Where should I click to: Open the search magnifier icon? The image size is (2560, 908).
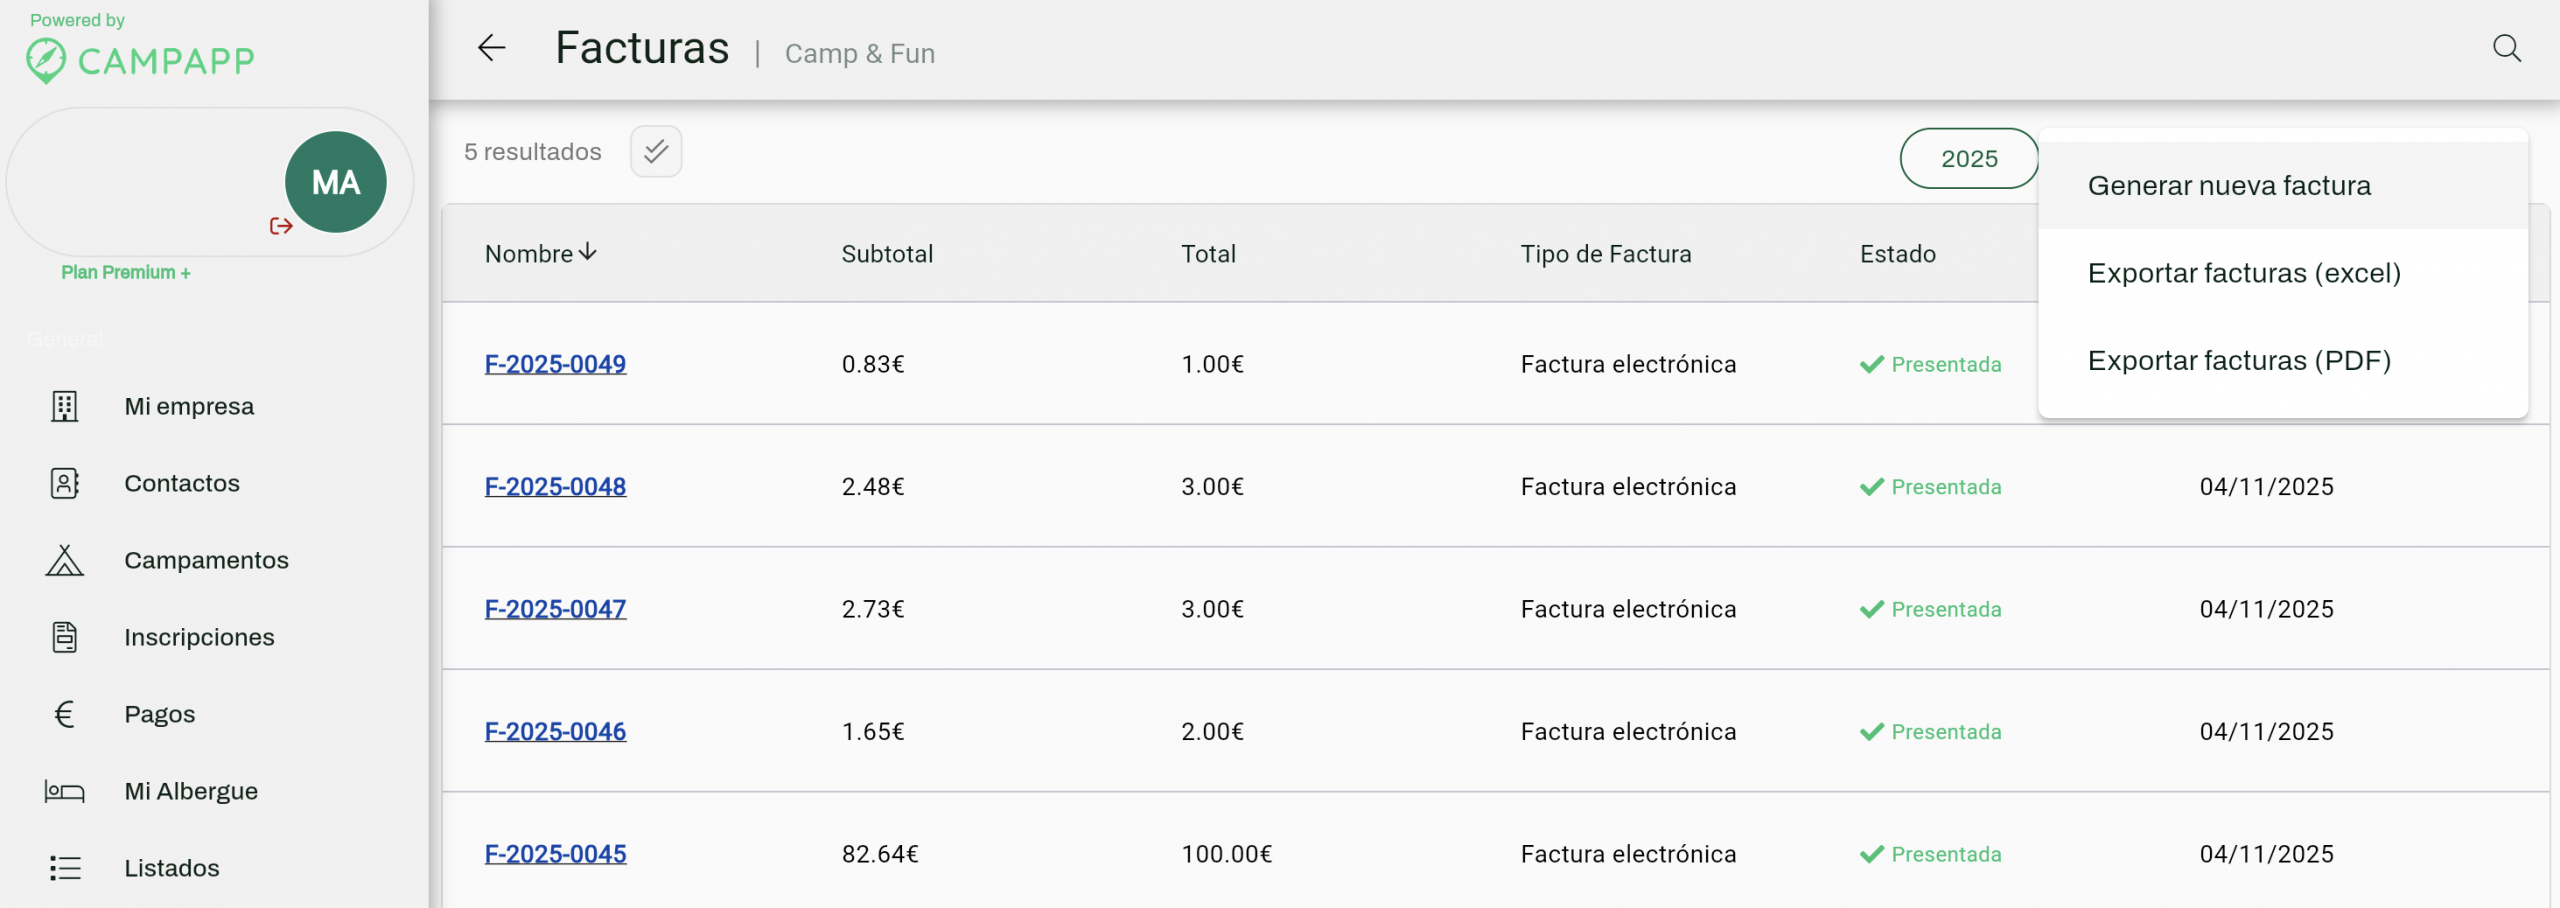click(x=2506, y=48)
